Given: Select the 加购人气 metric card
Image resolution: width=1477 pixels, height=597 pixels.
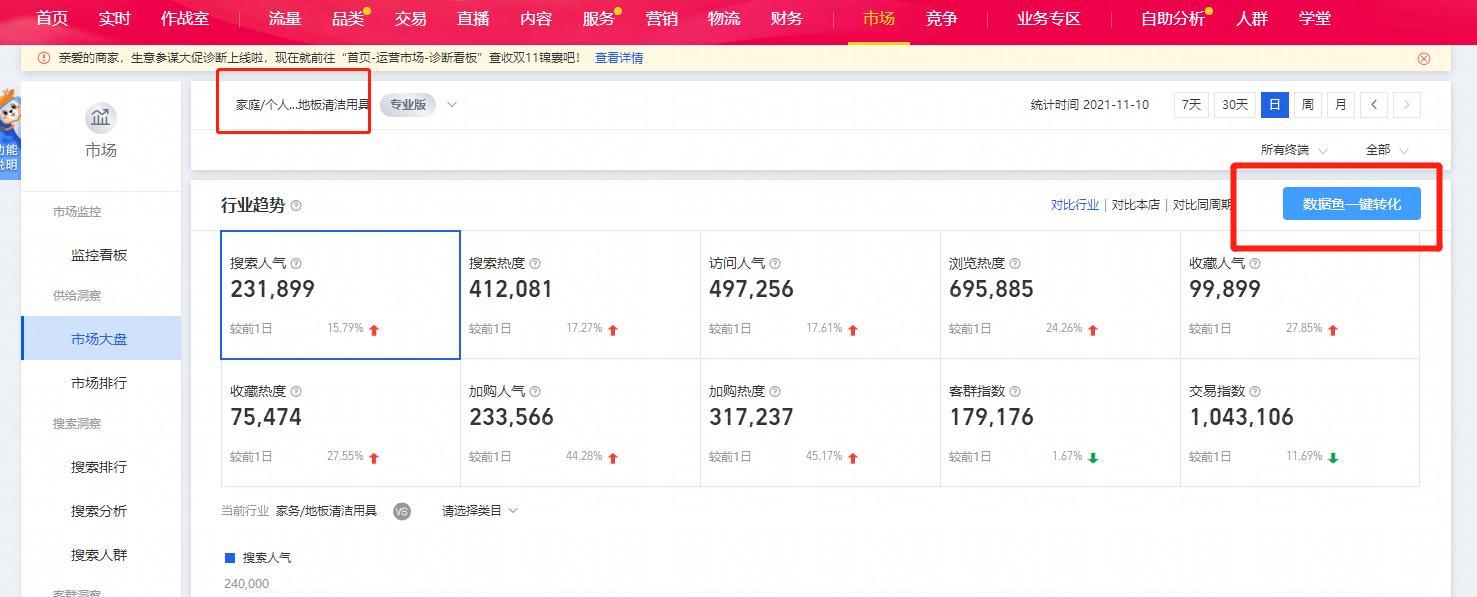Looking at the screenshot, I should pos(580,423).
